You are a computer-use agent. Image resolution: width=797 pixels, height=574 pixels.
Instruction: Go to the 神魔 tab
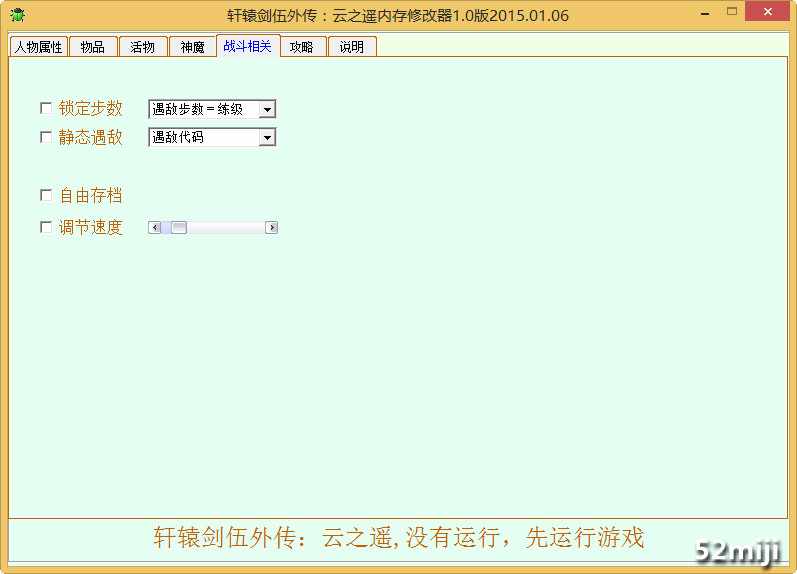192,47
